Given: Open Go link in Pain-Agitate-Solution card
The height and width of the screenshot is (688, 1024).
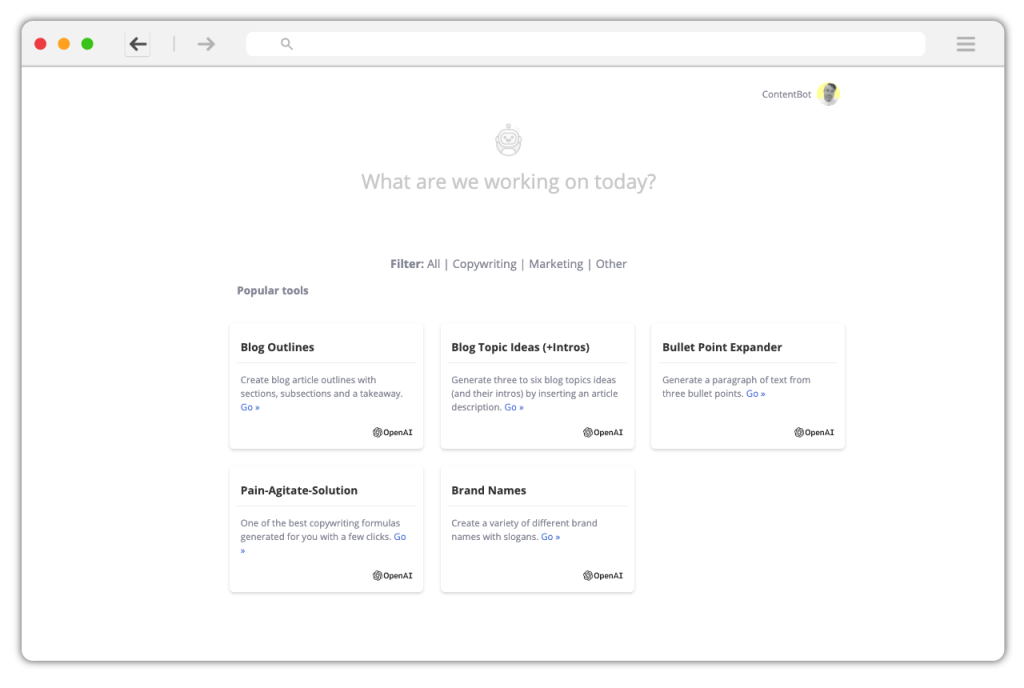Looking at the screenshot, I should [400, 537].
